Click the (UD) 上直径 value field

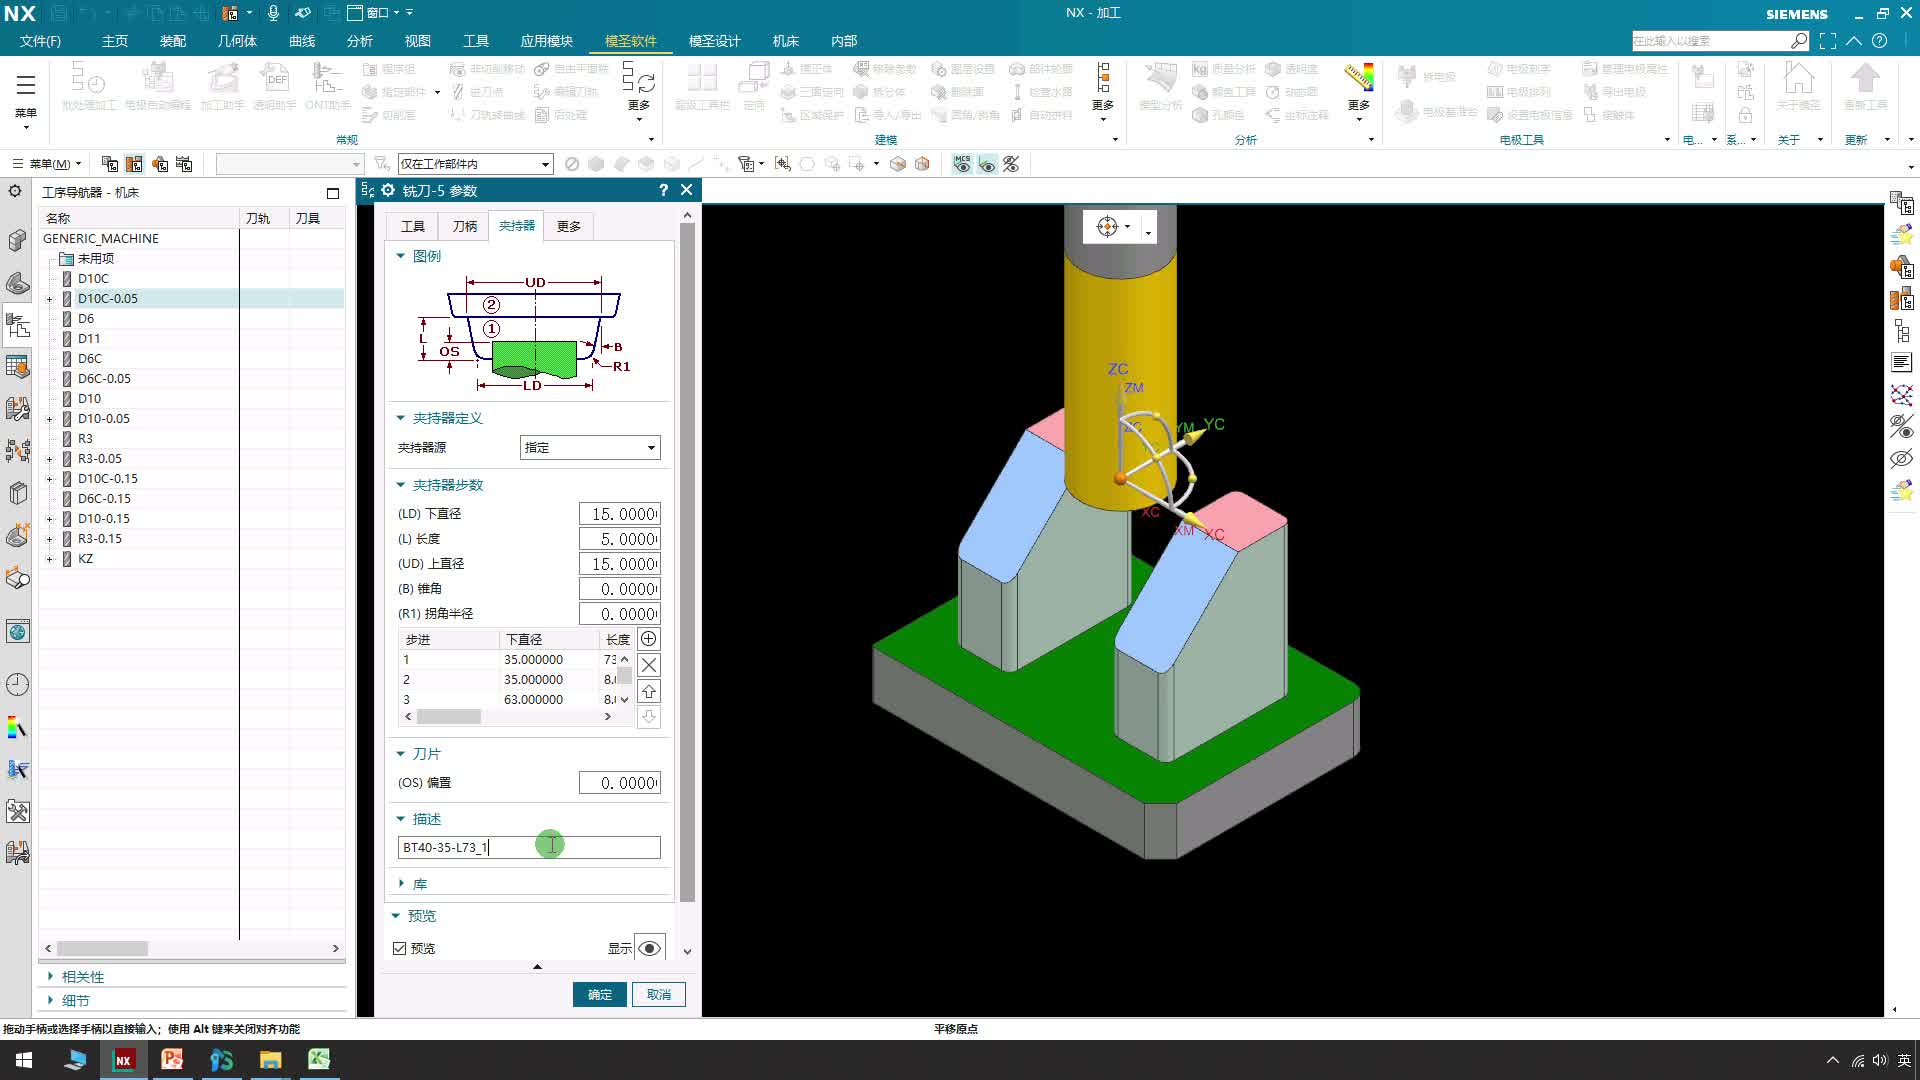pos(620,564)
